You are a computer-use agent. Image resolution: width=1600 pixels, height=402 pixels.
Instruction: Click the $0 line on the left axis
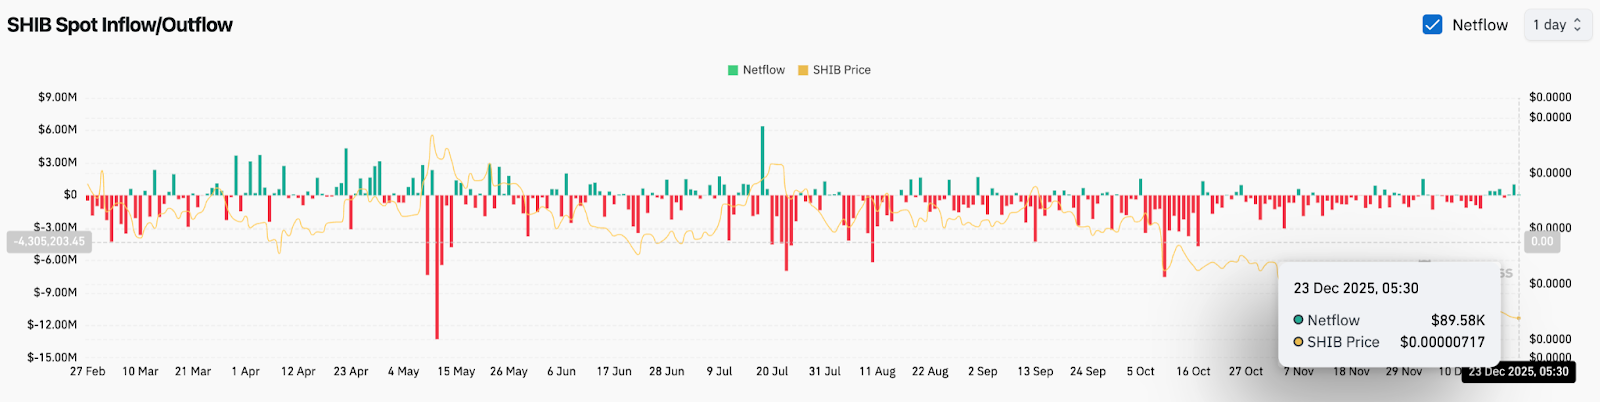click(70, 195)
